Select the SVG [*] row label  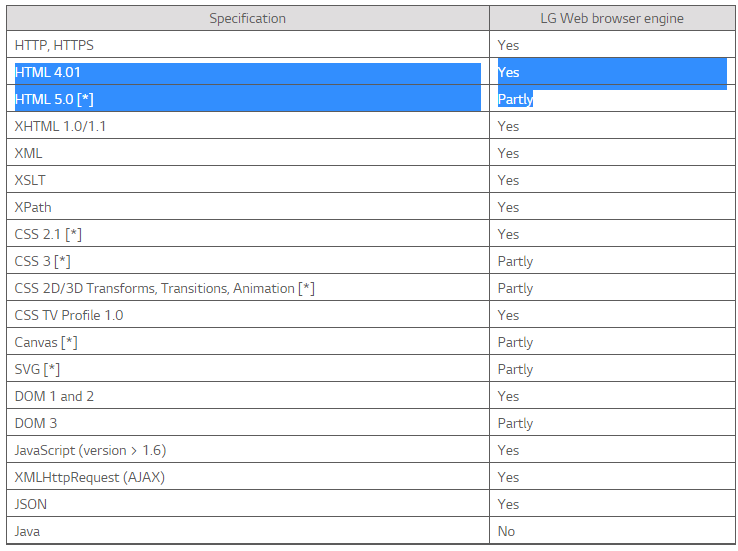(x=37, y=369)
